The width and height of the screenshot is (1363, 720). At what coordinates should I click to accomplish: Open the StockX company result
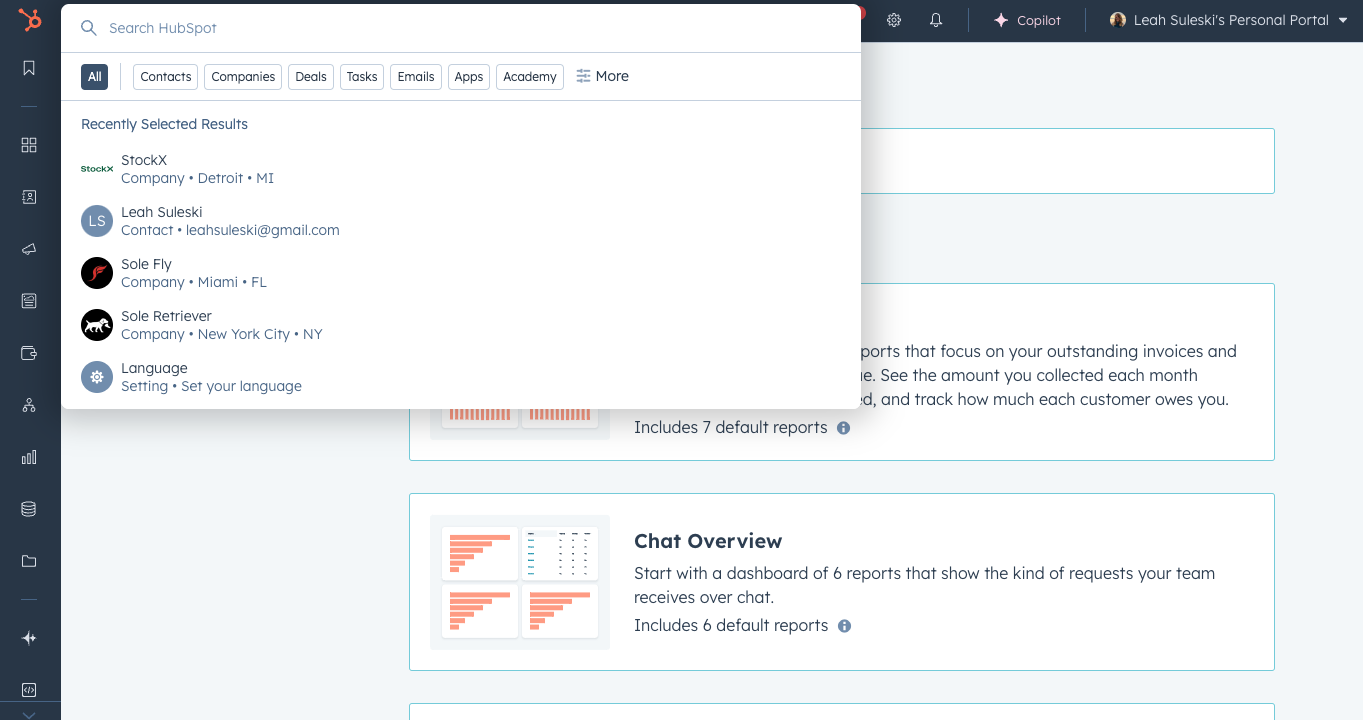(x=461, y=169)
